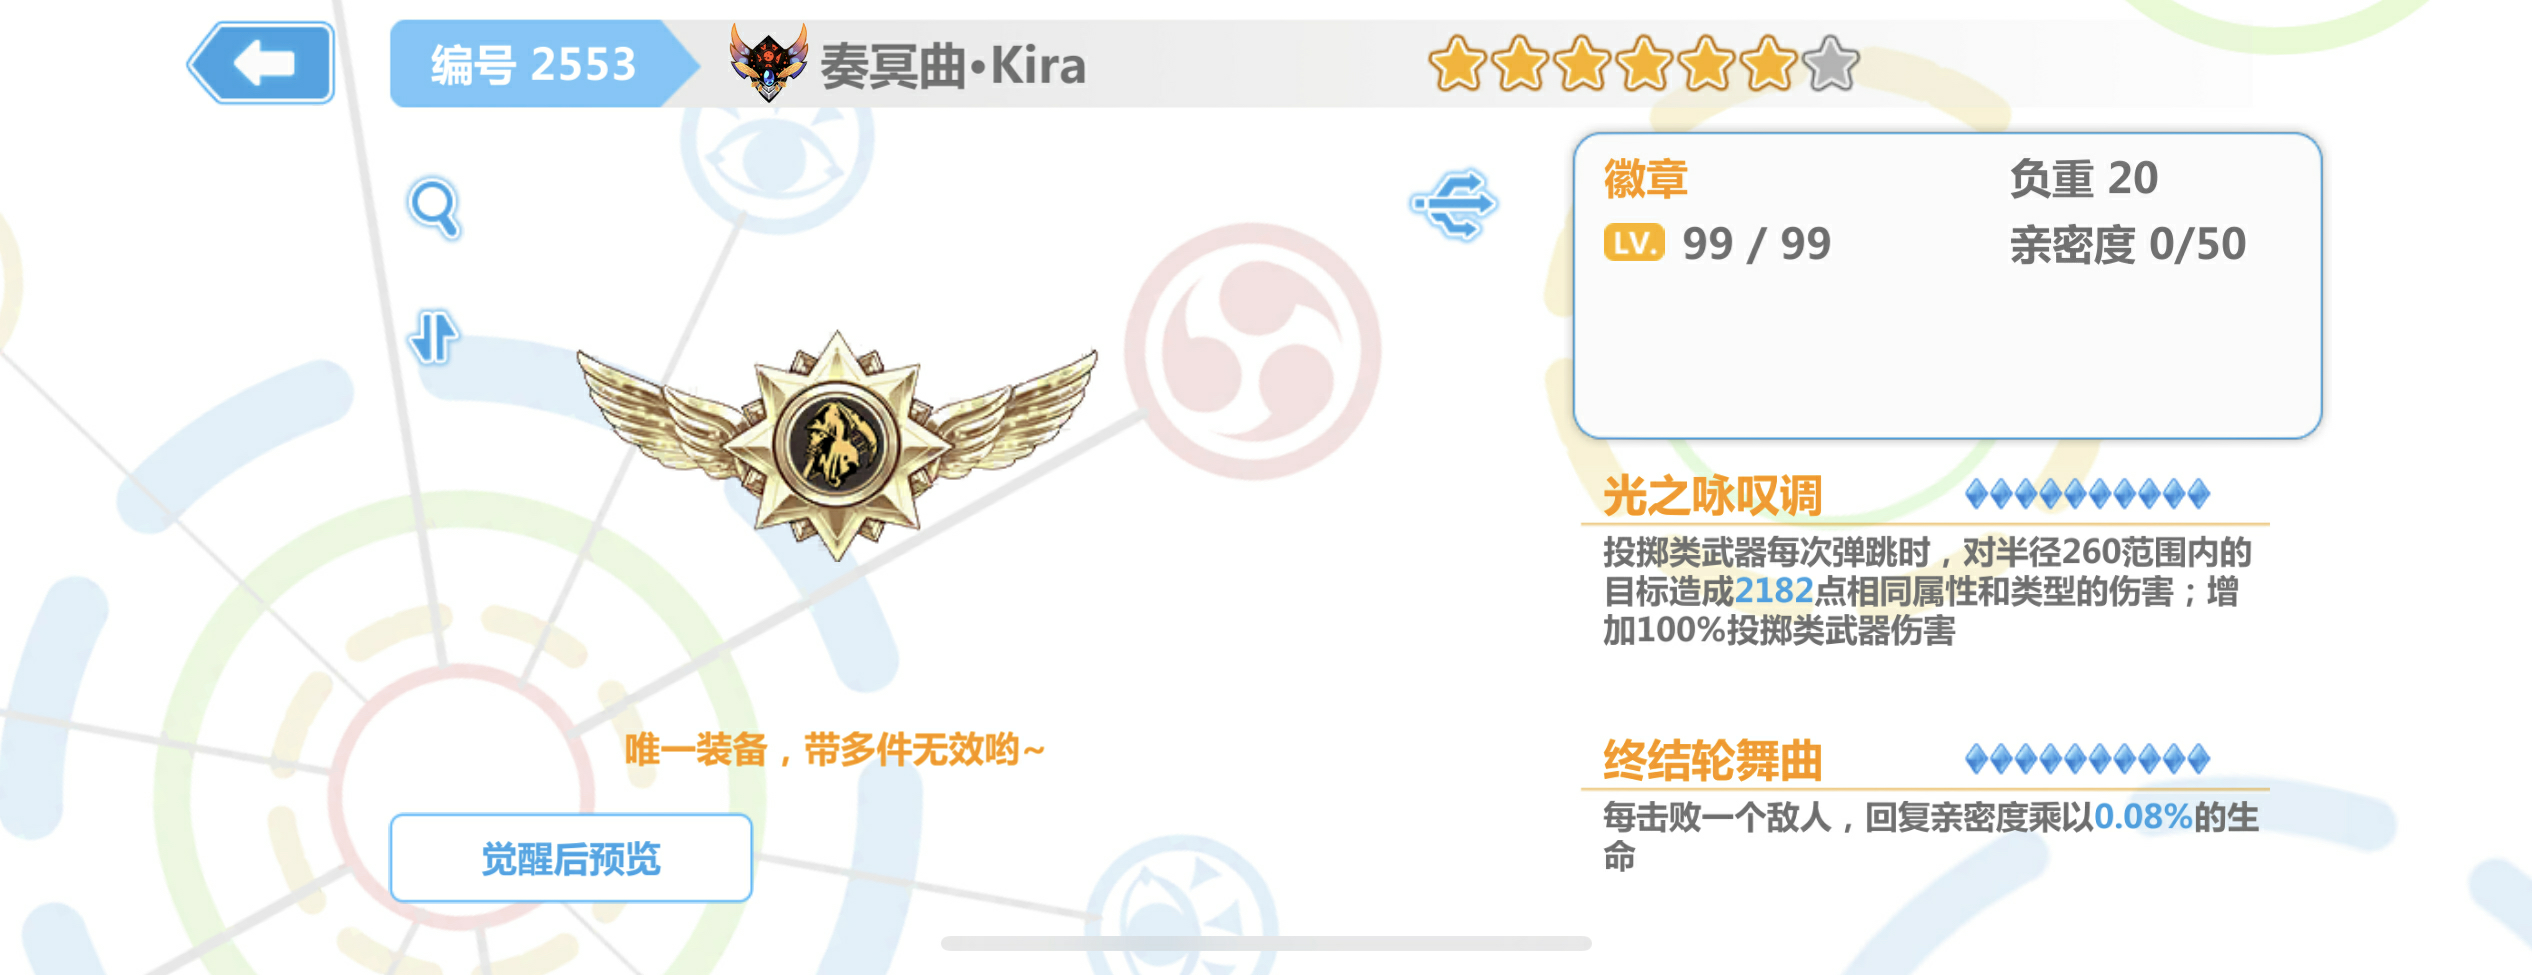Tap the magnifying glass zoom icon
This screenshot has height=975, width=2532.
pos(435,208)
